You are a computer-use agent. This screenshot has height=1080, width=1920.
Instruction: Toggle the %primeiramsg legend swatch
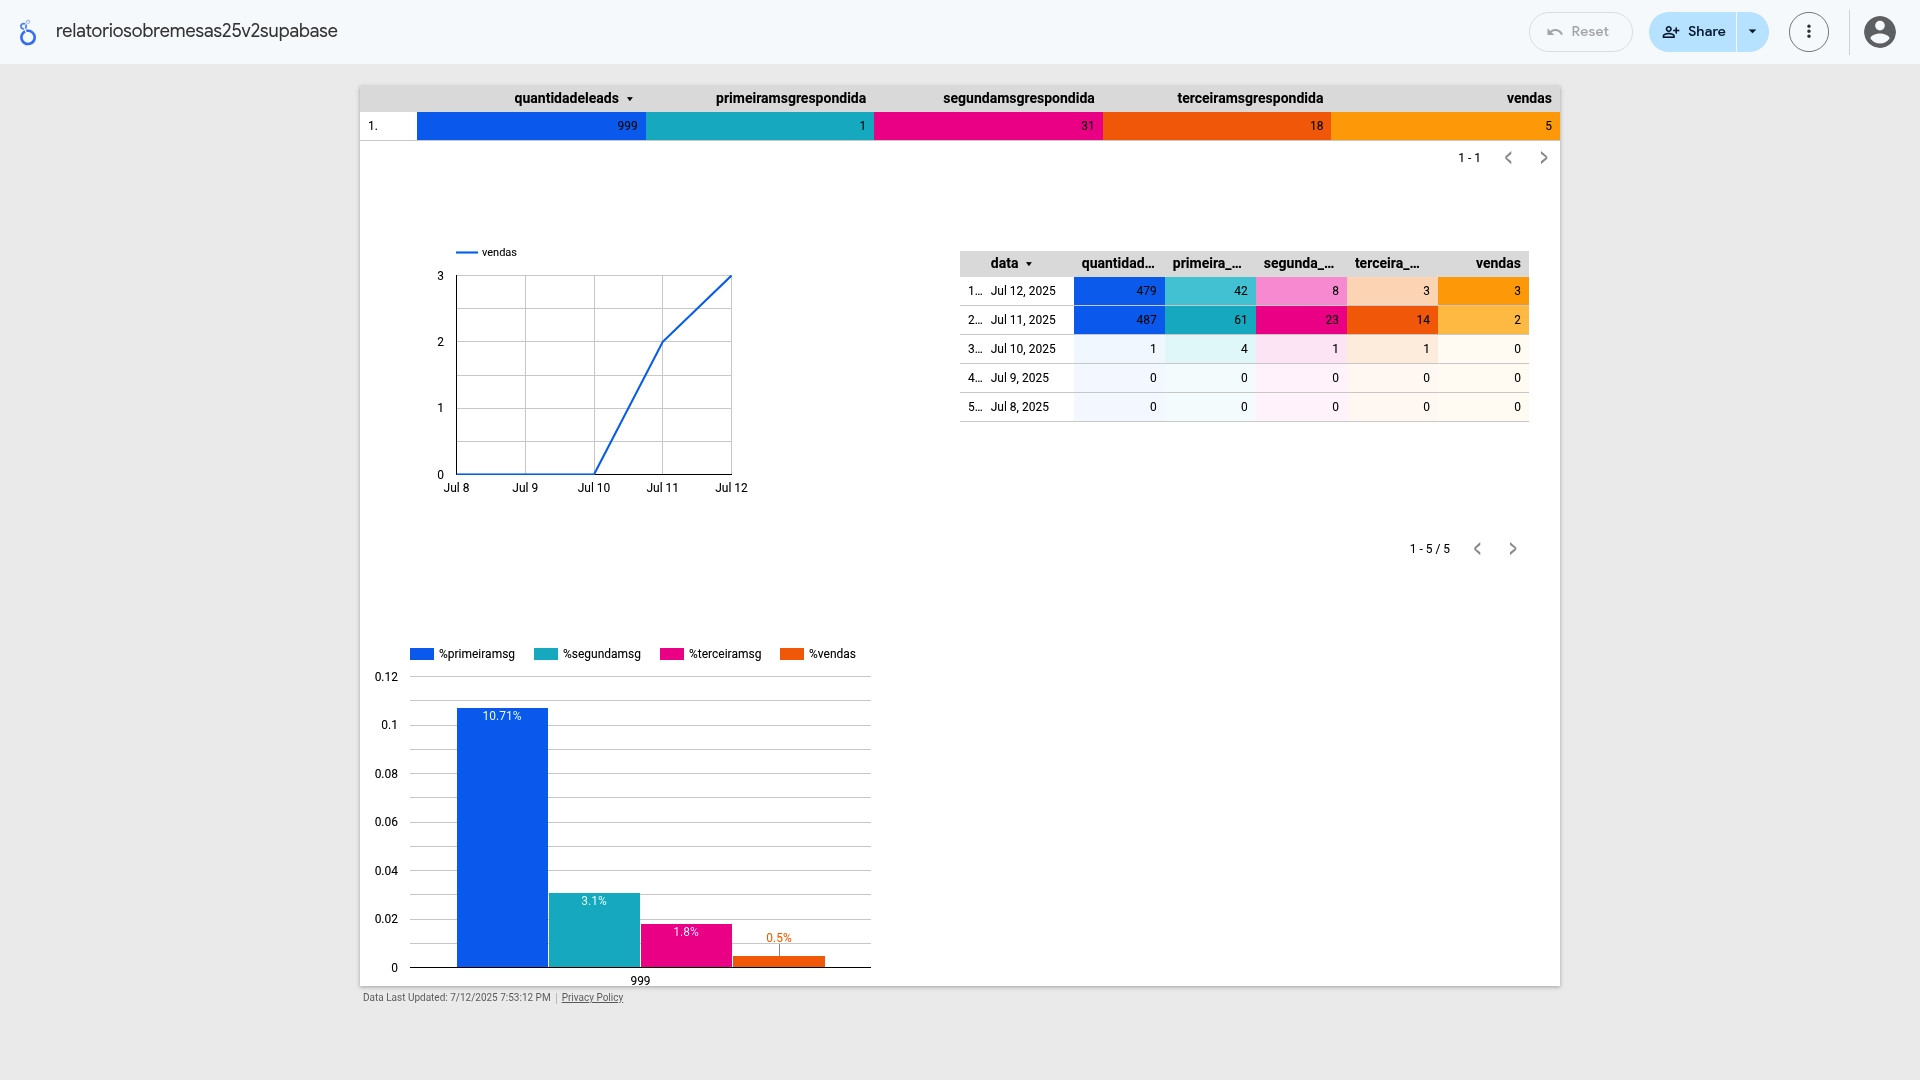[421, 654]
